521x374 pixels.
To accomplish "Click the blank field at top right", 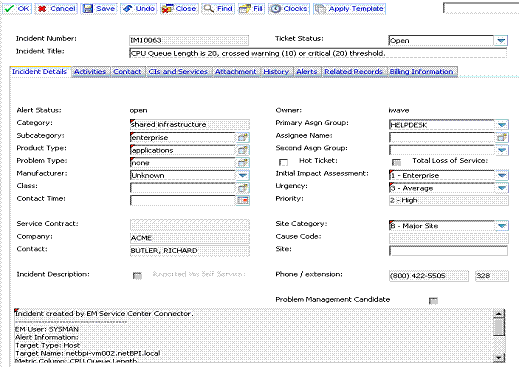I will (x=481, y=8).
